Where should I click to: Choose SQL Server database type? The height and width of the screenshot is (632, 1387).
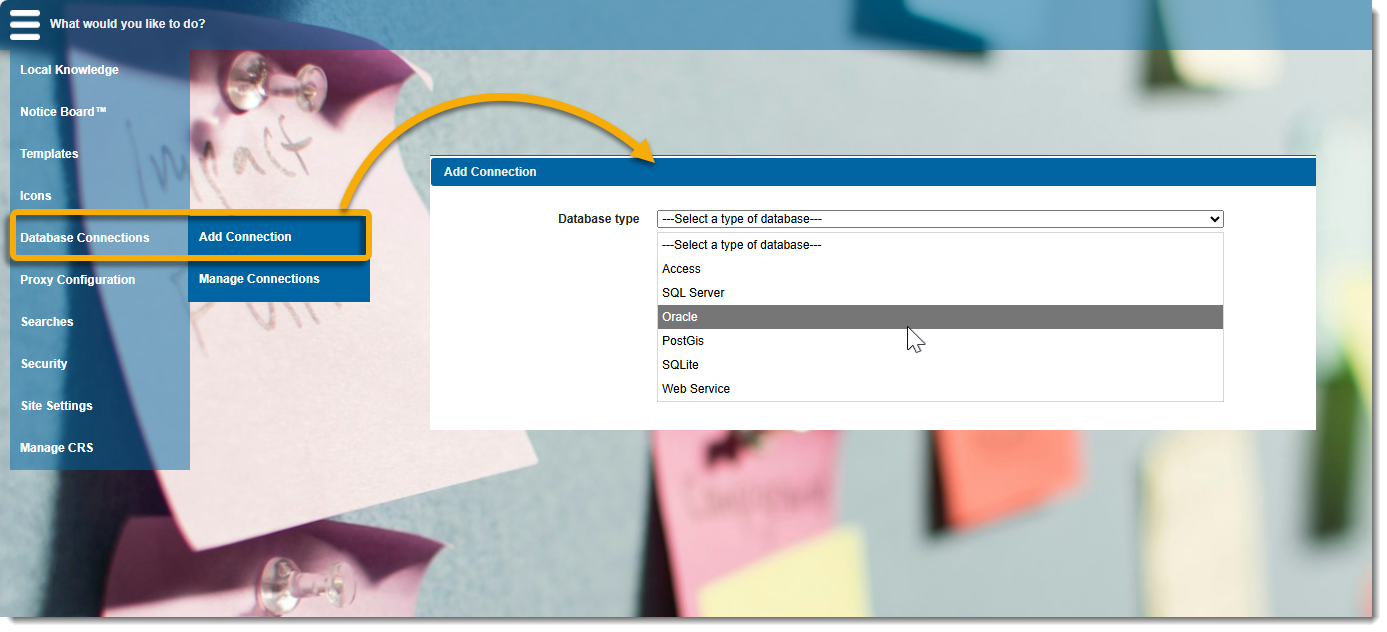pyautogui.click(x=693, y=293)
